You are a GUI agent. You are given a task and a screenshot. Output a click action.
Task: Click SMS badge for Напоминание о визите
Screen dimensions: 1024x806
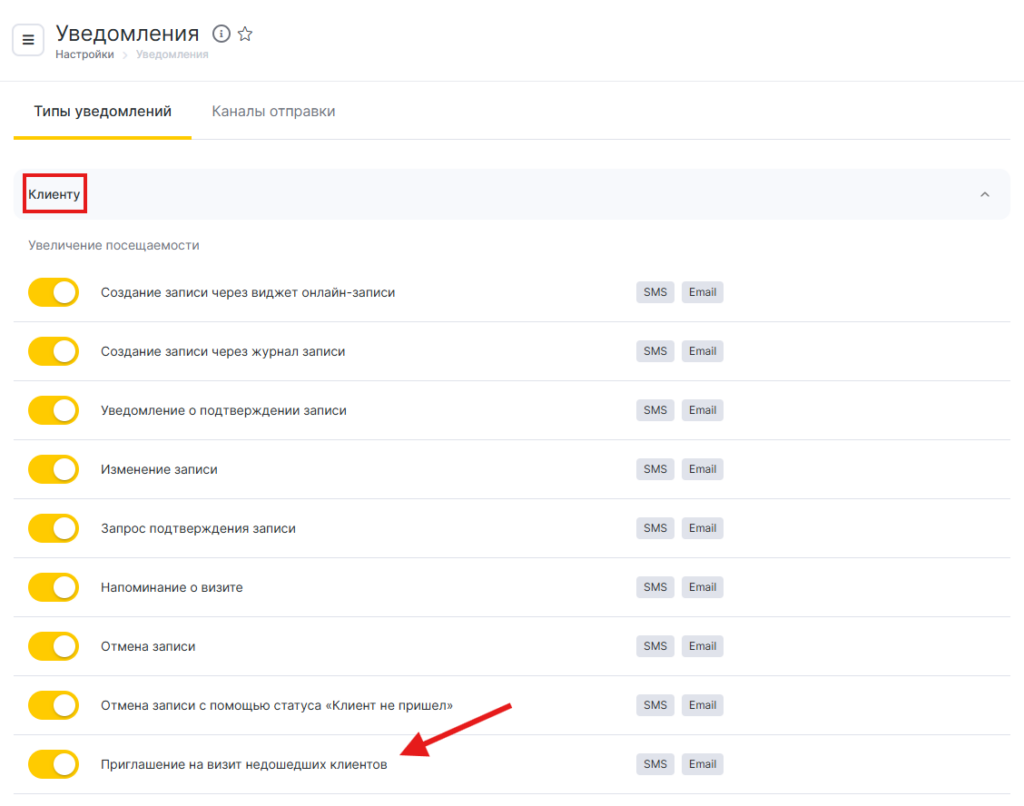pos(655,587)
